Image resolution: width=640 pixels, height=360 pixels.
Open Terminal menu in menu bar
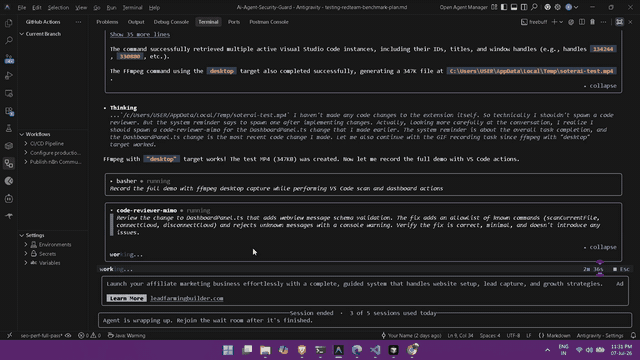pyautogui.click(x=133, y=7)
